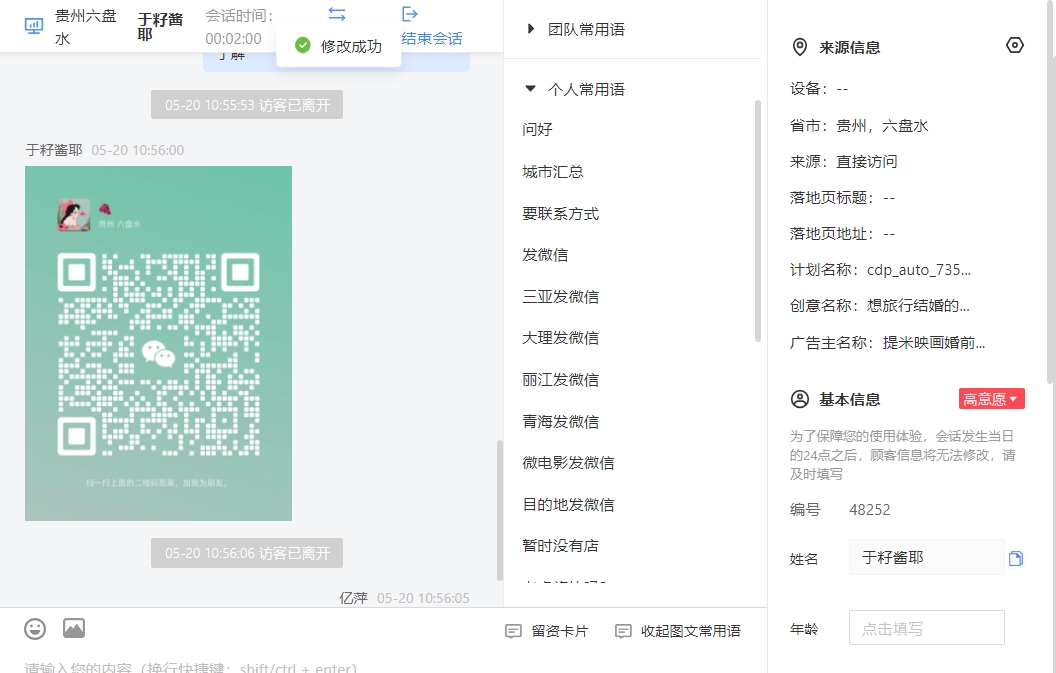Click the green success check icon
Image resolution: width=1056 pixels, height=673 pixels.
(x=303, y=46)
